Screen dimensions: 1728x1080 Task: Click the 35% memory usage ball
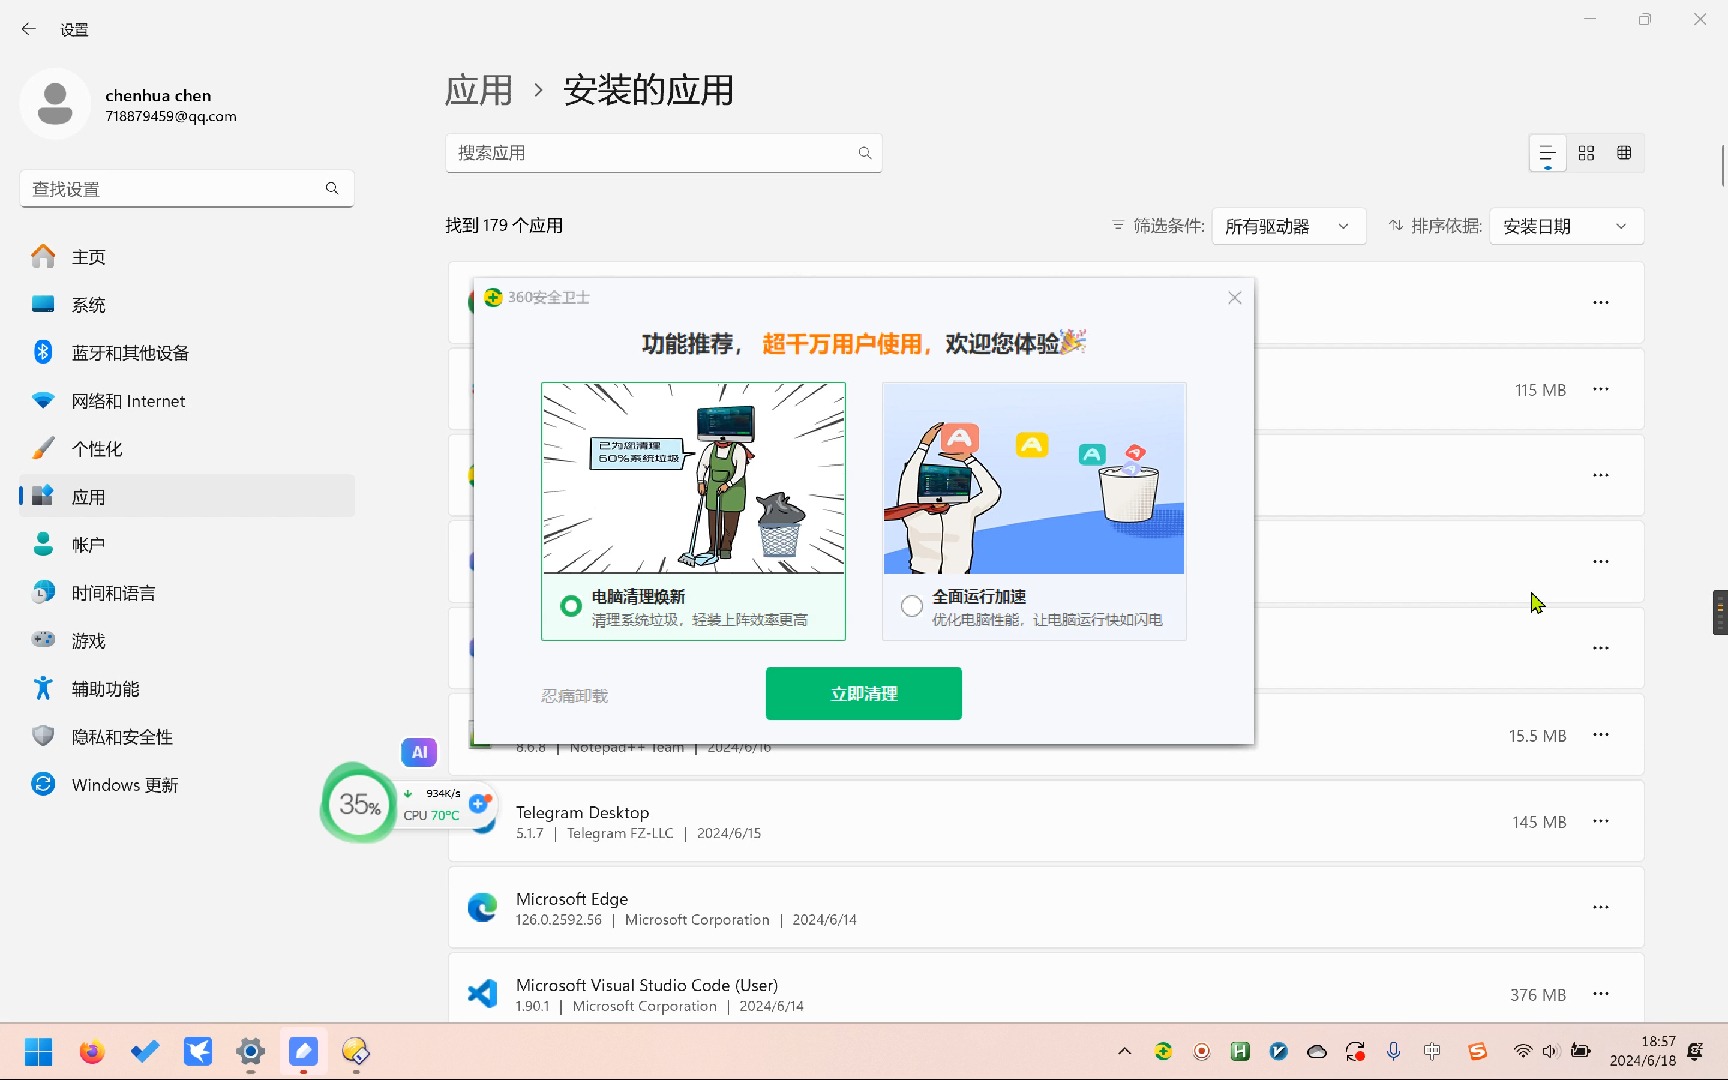tap(360, 803)
